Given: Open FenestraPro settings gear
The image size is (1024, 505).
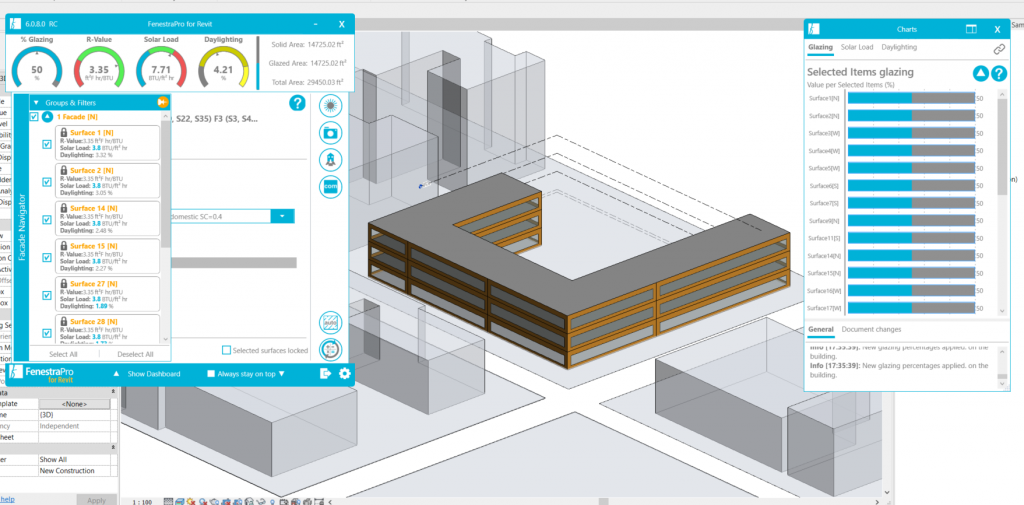Looking at the screenshot, I should pyautogui.click(x=344, y=374).
